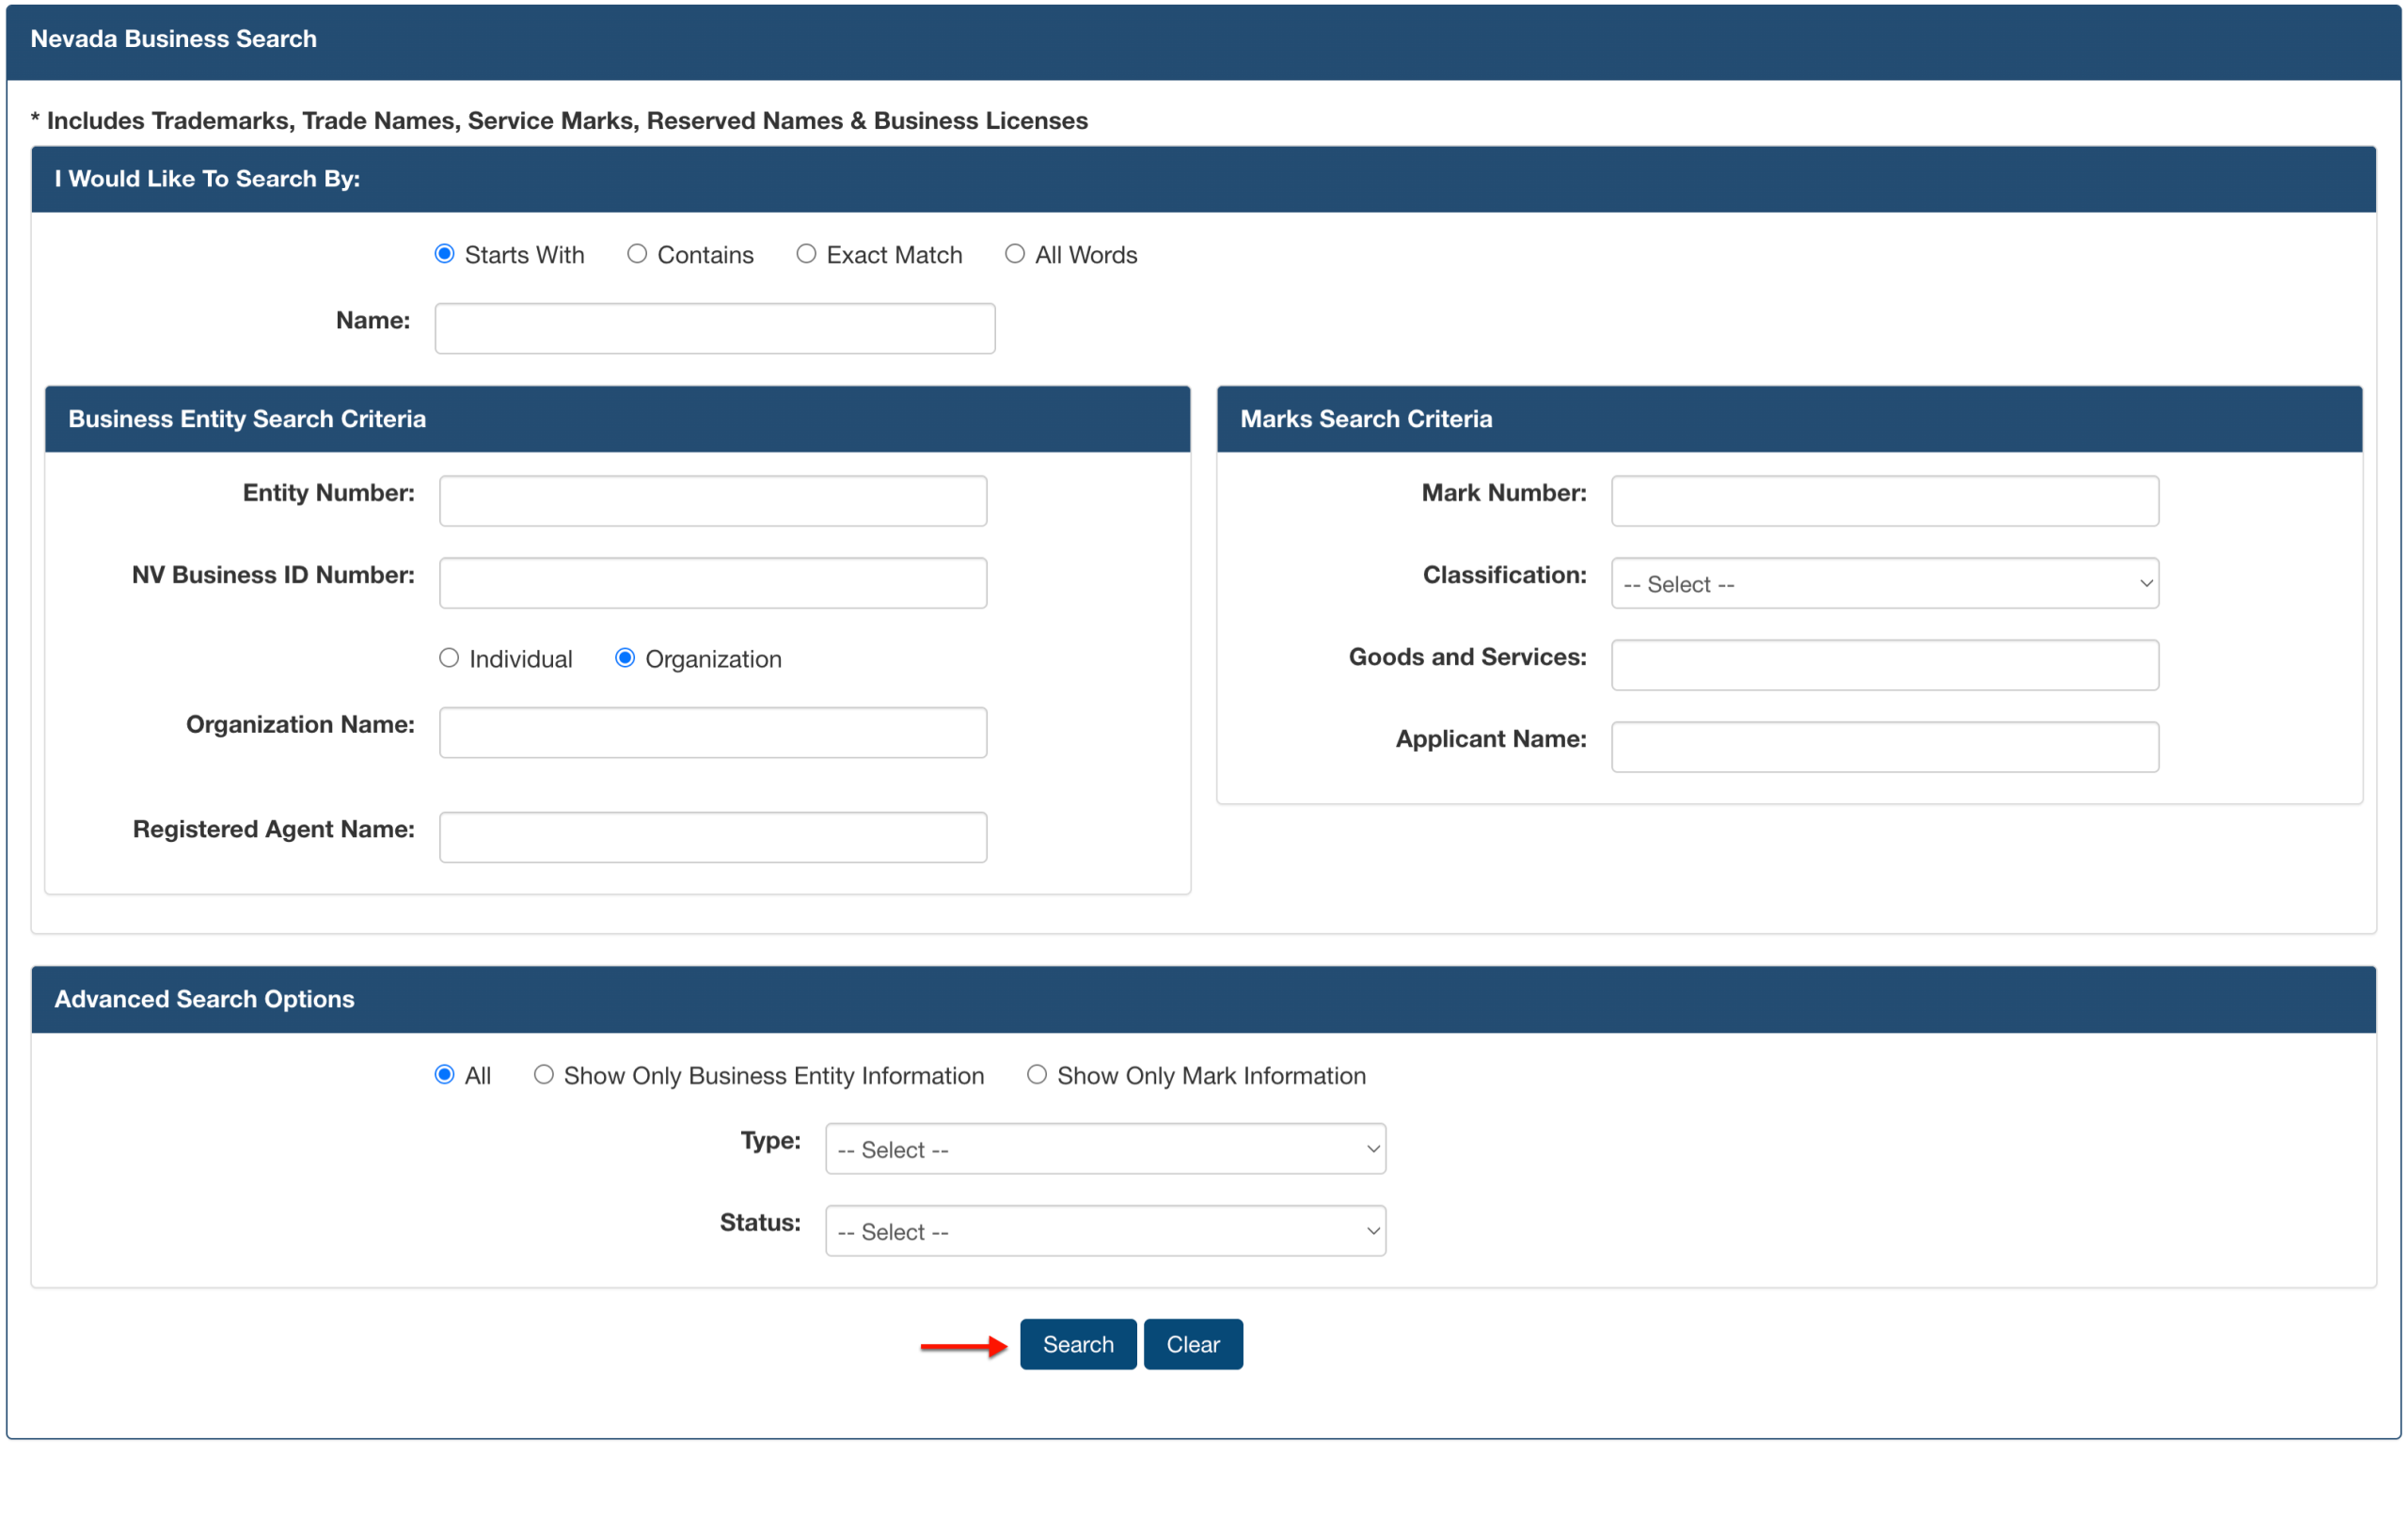Click into the Entity Number field
Viewport: 2408px width, 1520px height.
(713, 501)
